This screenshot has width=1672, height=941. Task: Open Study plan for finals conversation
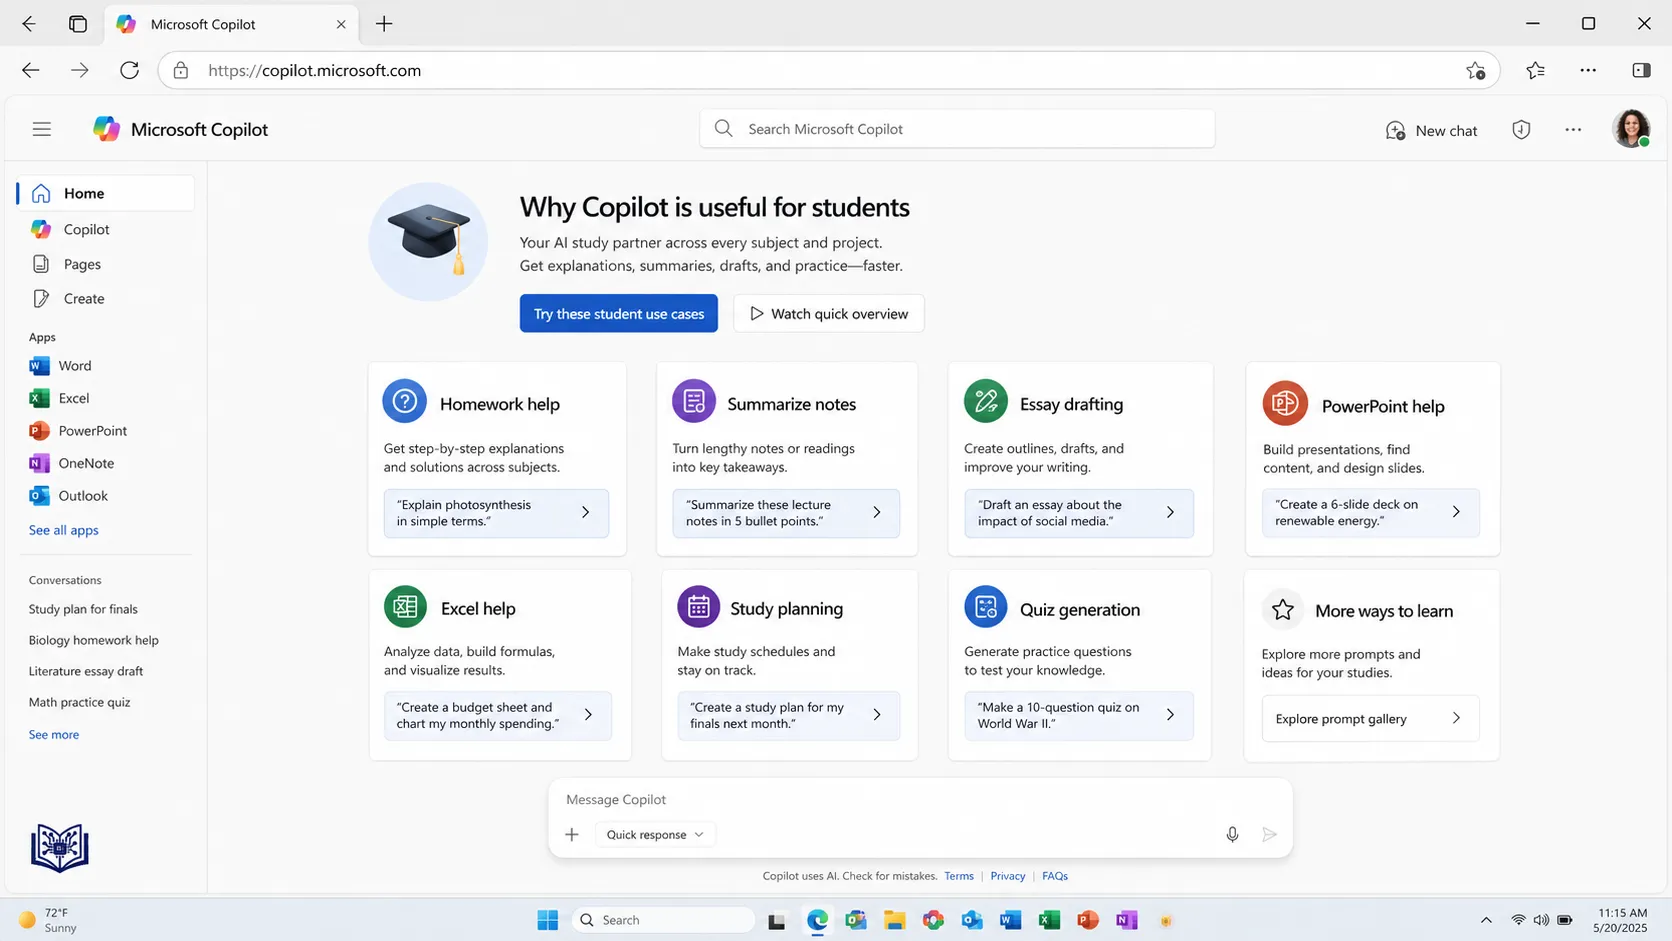(83, 609)
